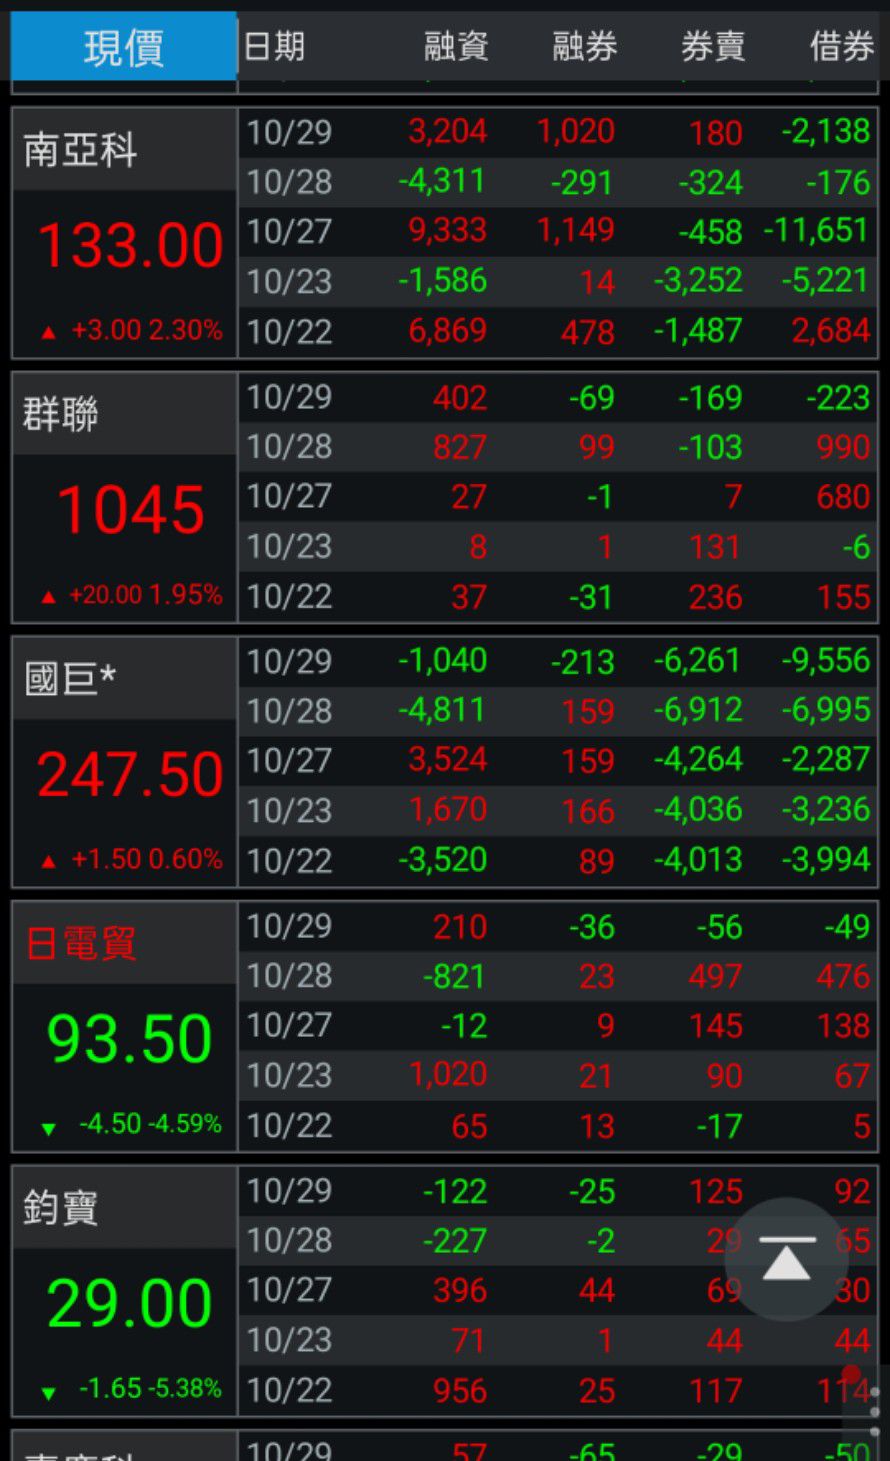Select 南亞科 券賣 value -3,252
The width and height of the screenshot is (890, 1461).
[x=698, y=281]
